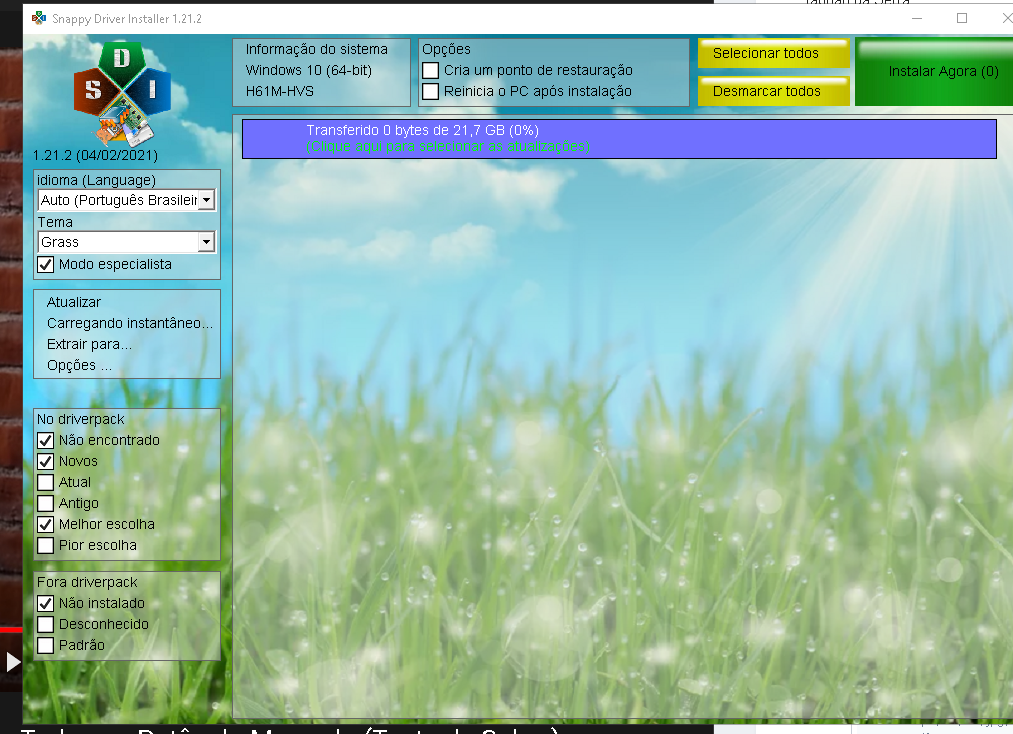The image size is (1013, 734).
Task: Click the play button on the background video
Action: (12, 662)
